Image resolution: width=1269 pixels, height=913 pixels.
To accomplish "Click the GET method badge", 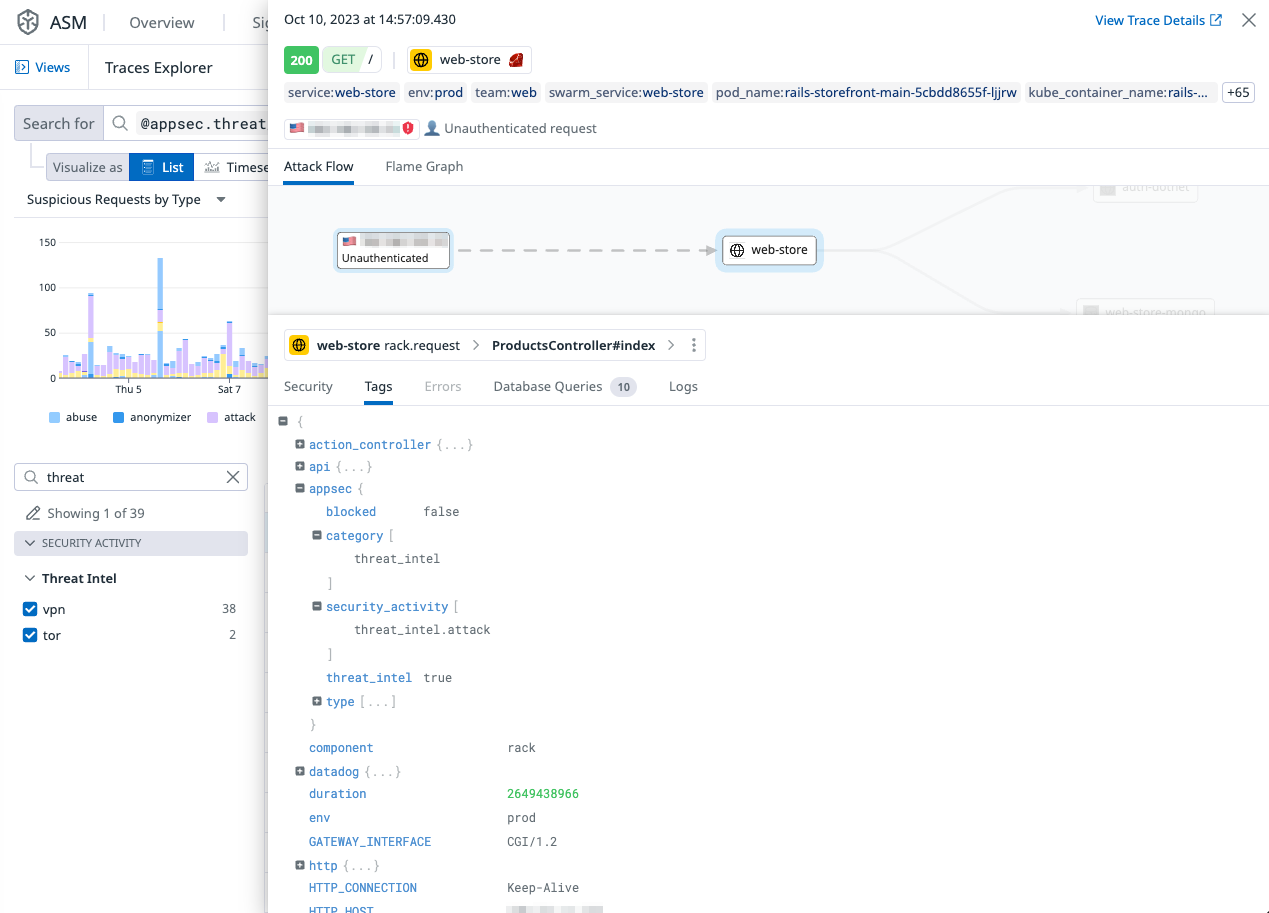I will click(343, 60).
